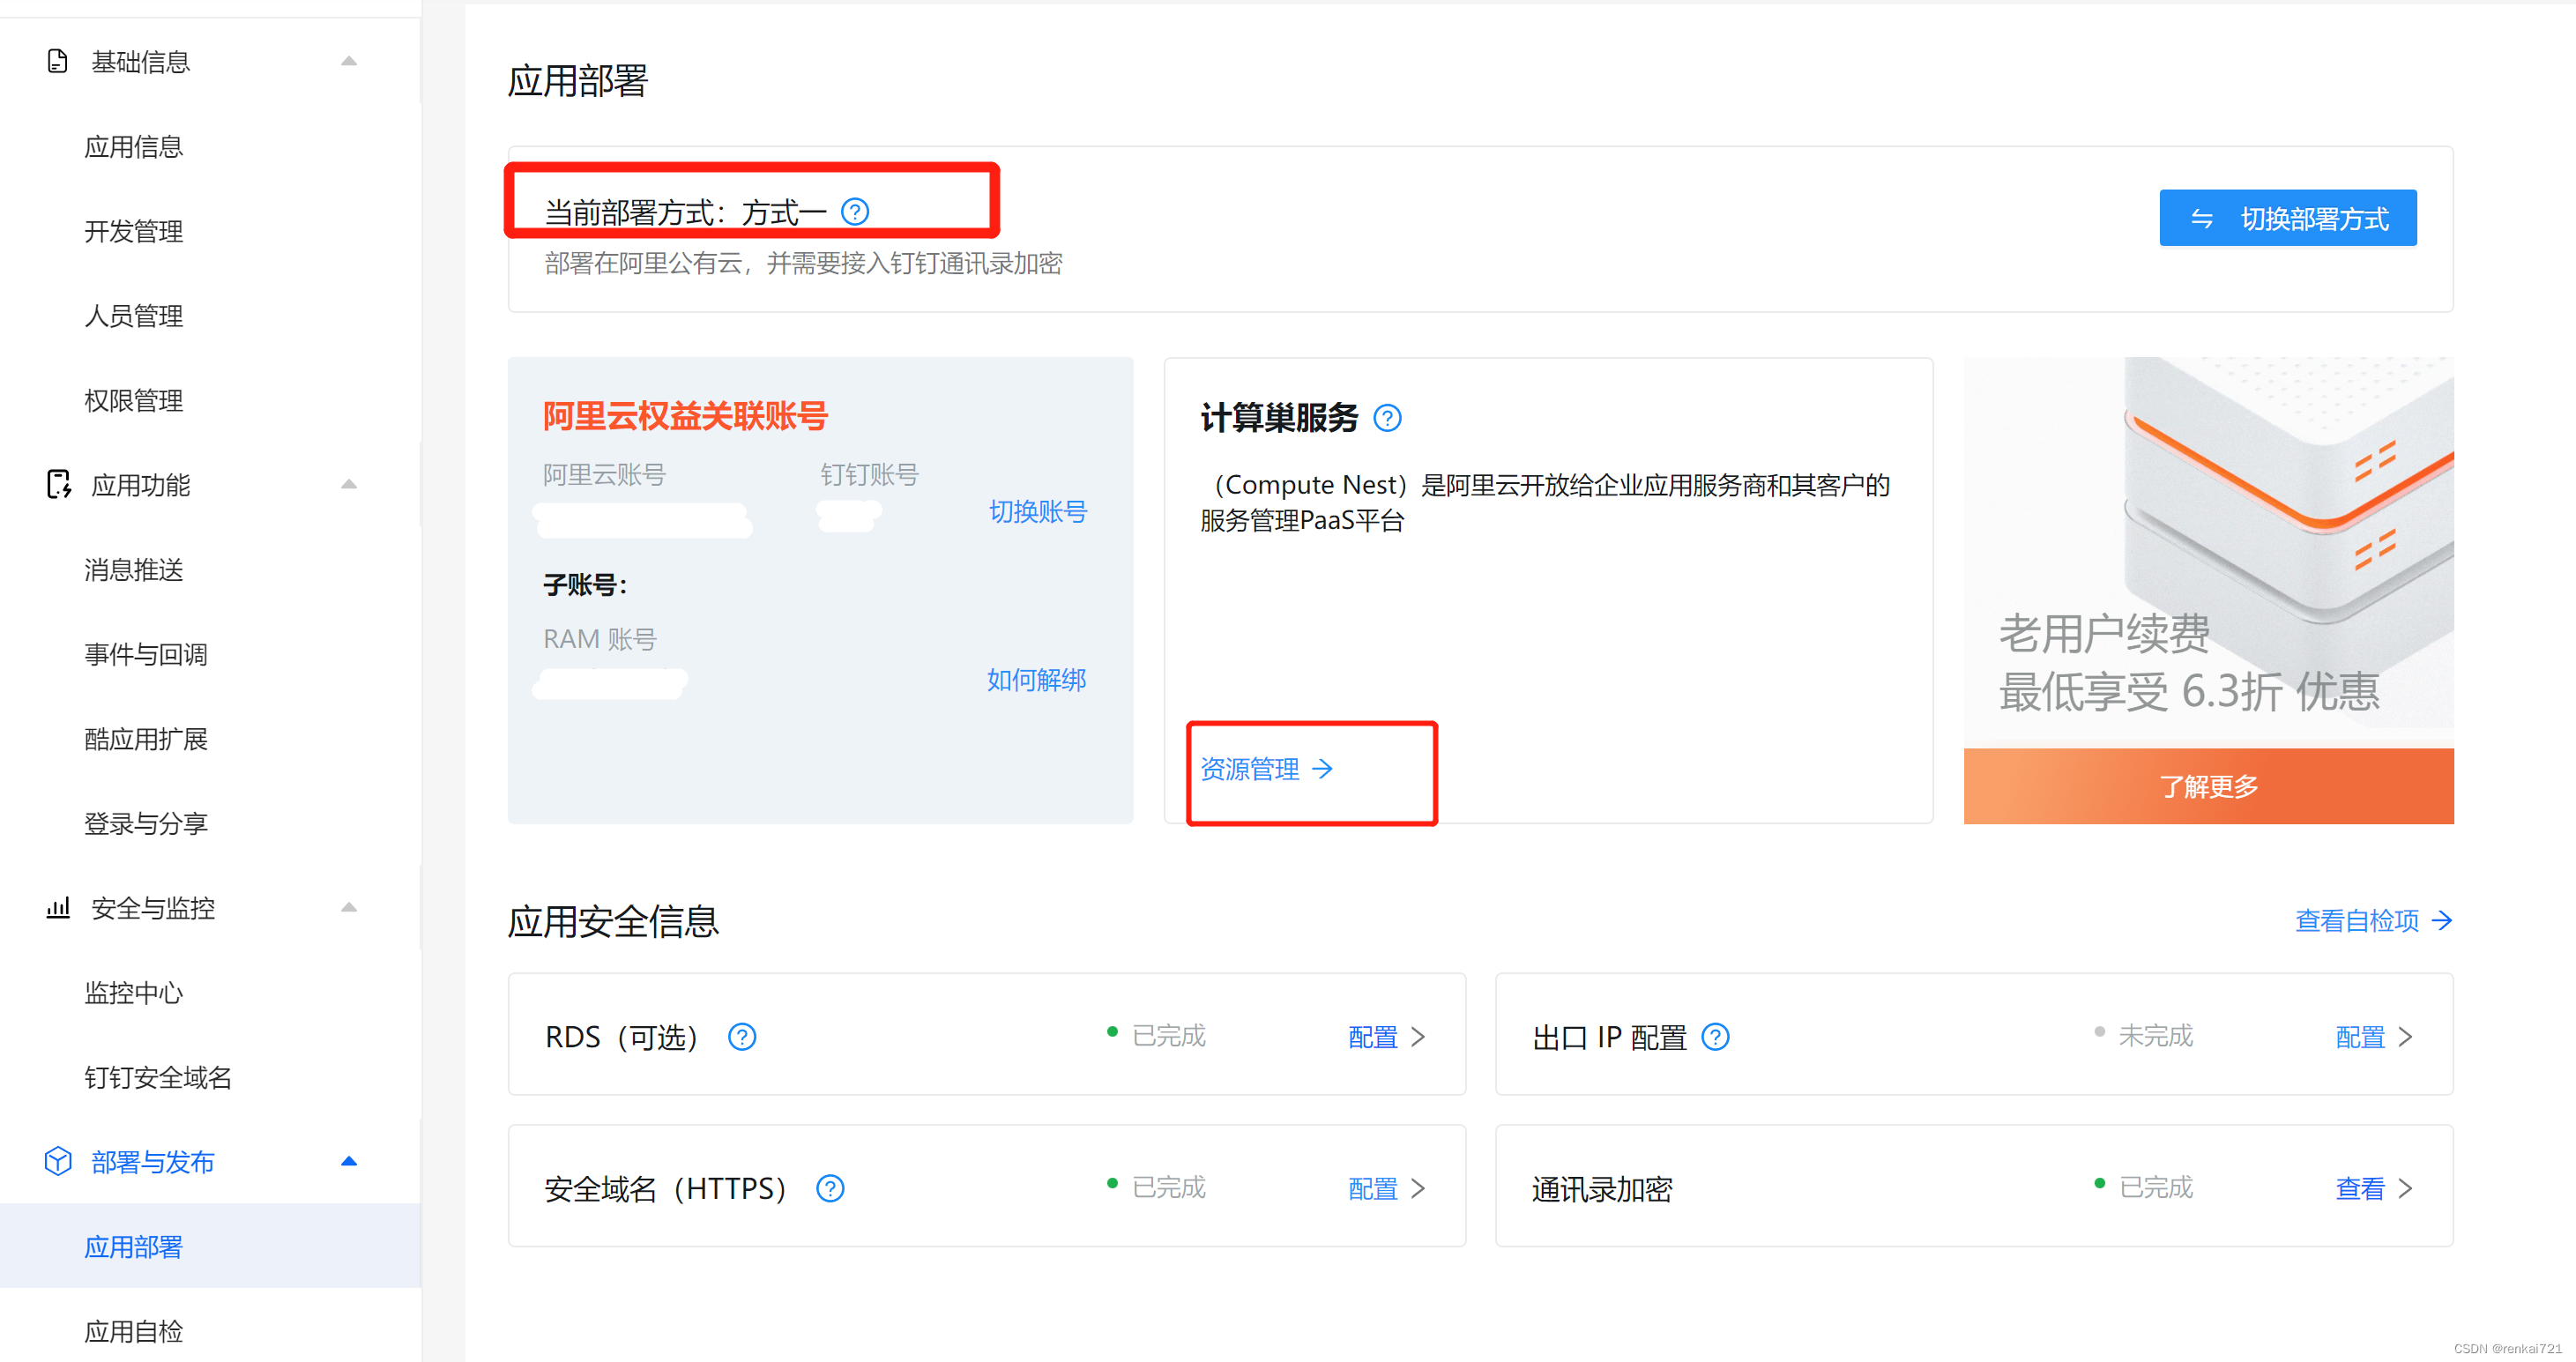This screenshot has height=1362, width=2576.
Task: Click help icon next to RDS（可选）
Action: [x=741, y=1037]
